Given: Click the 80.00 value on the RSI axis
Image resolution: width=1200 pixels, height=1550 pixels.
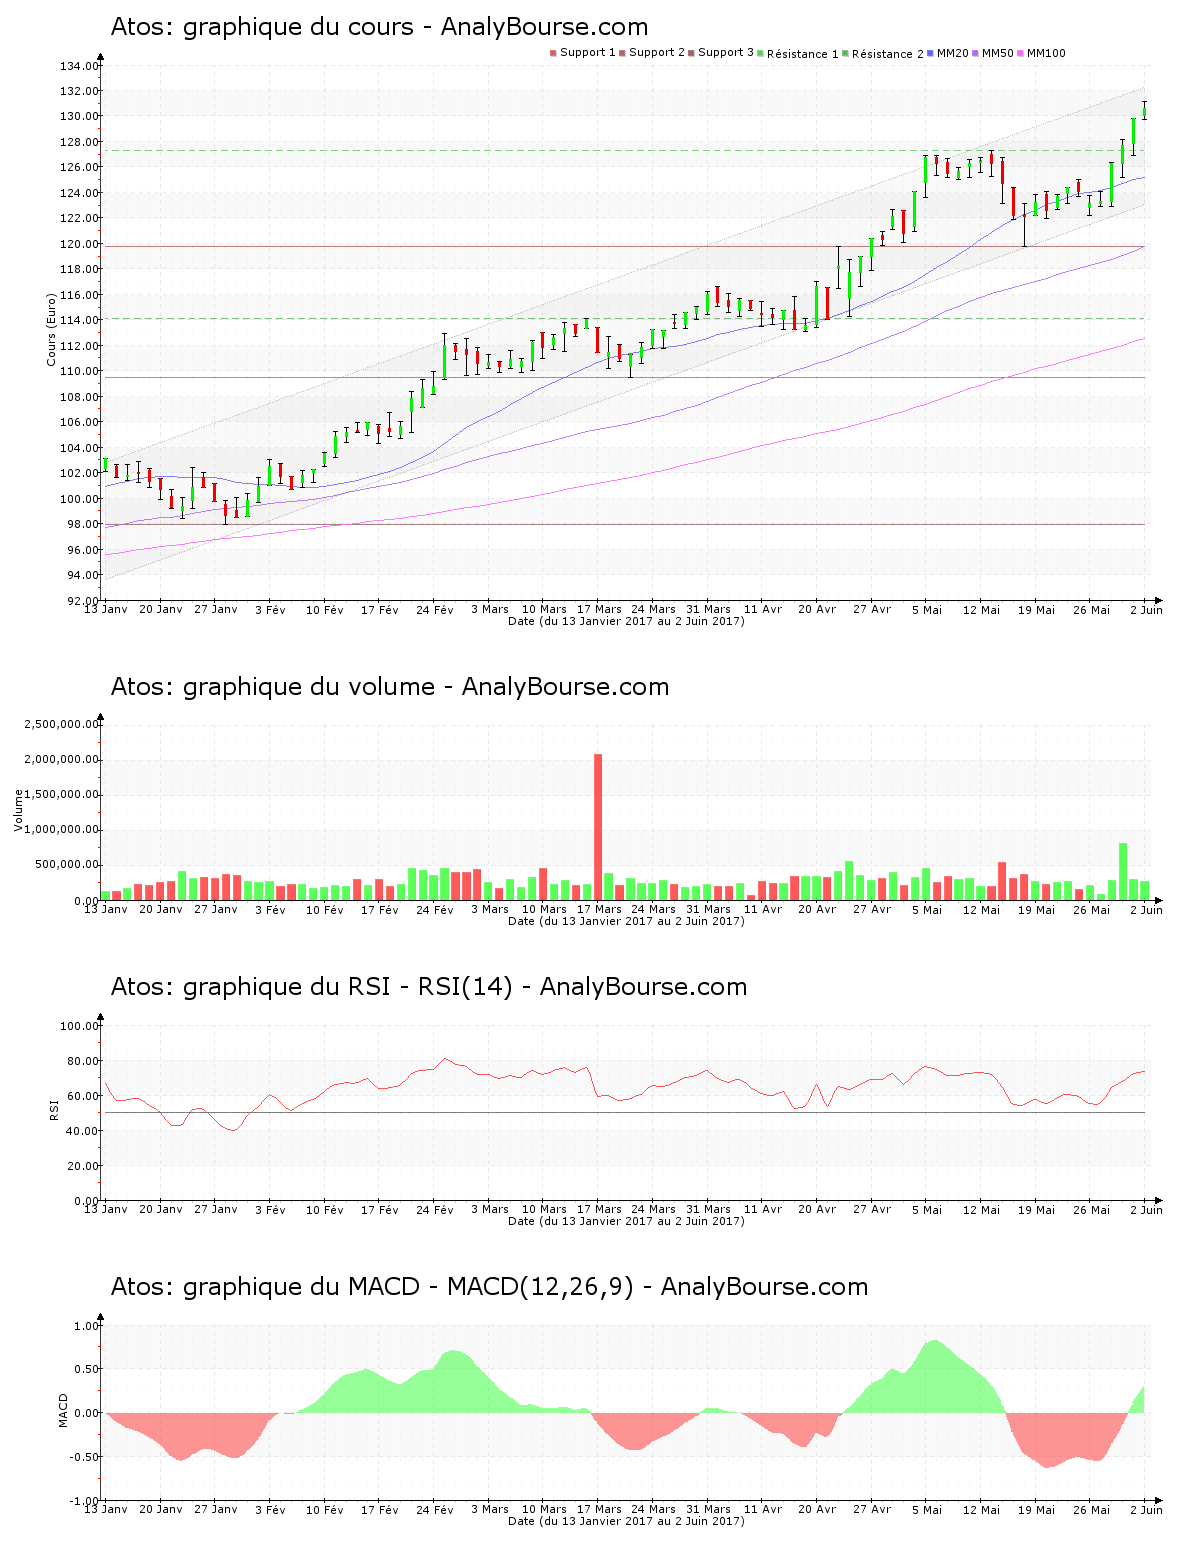Looking at the screenshot, I should click(x=82, y=1061).
